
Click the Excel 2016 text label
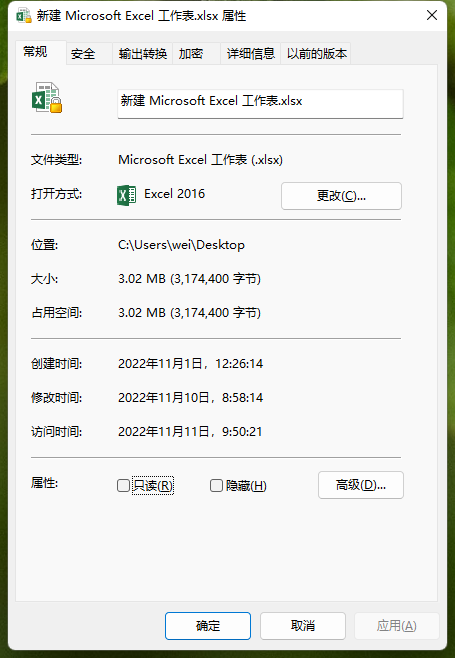pyautogui.click(x=175, y=193)
